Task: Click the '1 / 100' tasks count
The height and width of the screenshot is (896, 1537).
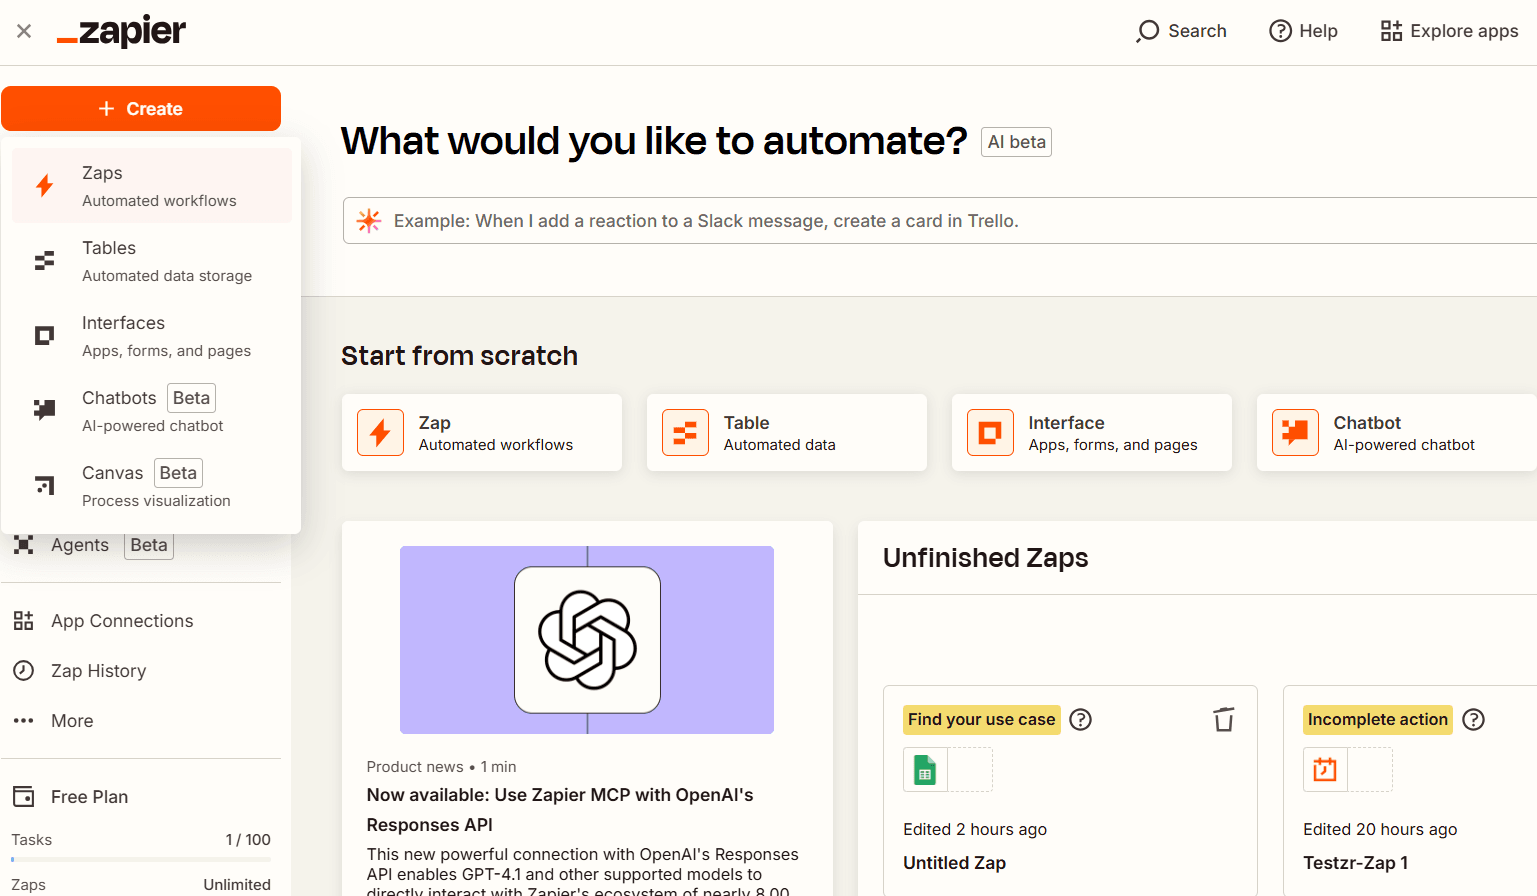Action: (248, 840)
